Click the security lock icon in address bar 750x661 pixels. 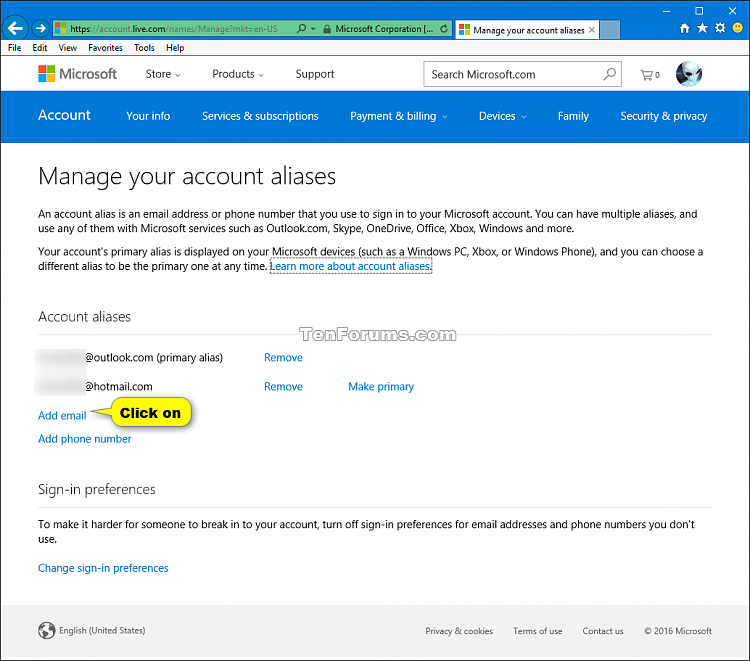pos(327,29)
